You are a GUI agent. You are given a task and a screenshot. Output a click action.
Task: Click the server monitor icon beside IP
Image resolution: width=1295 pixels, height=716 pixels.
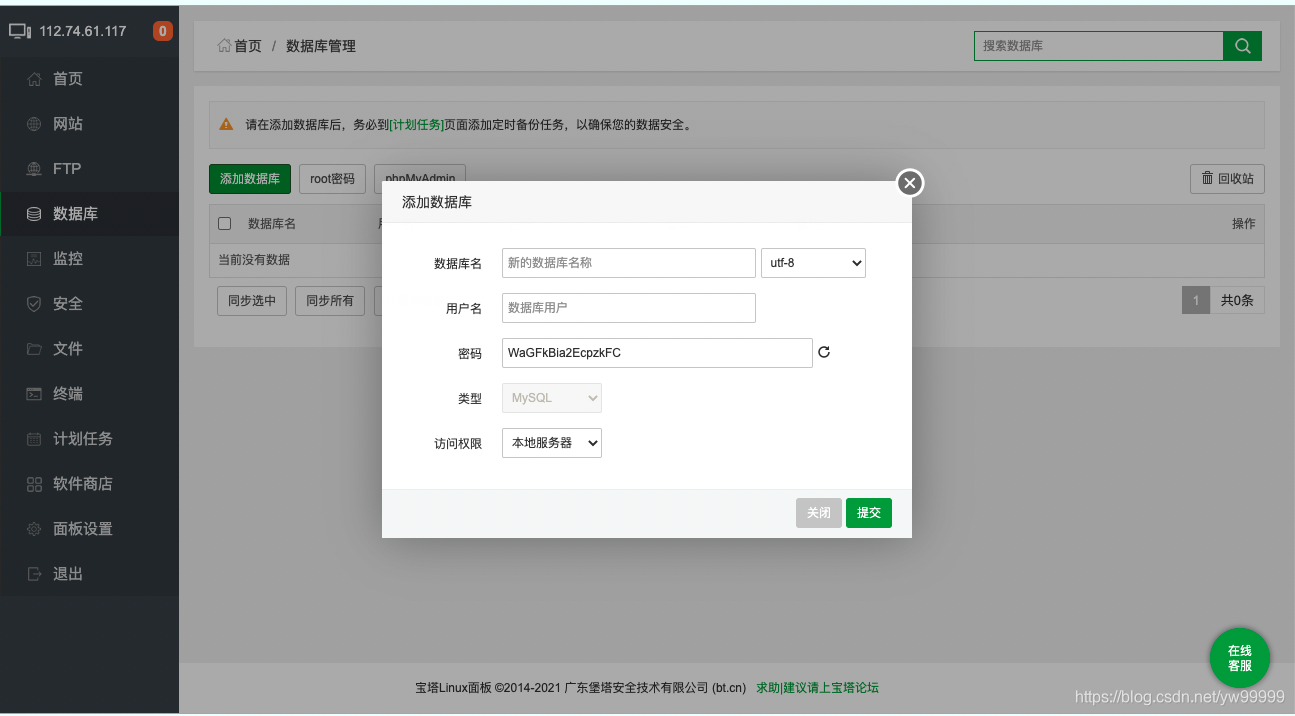[x=20, y=31]
